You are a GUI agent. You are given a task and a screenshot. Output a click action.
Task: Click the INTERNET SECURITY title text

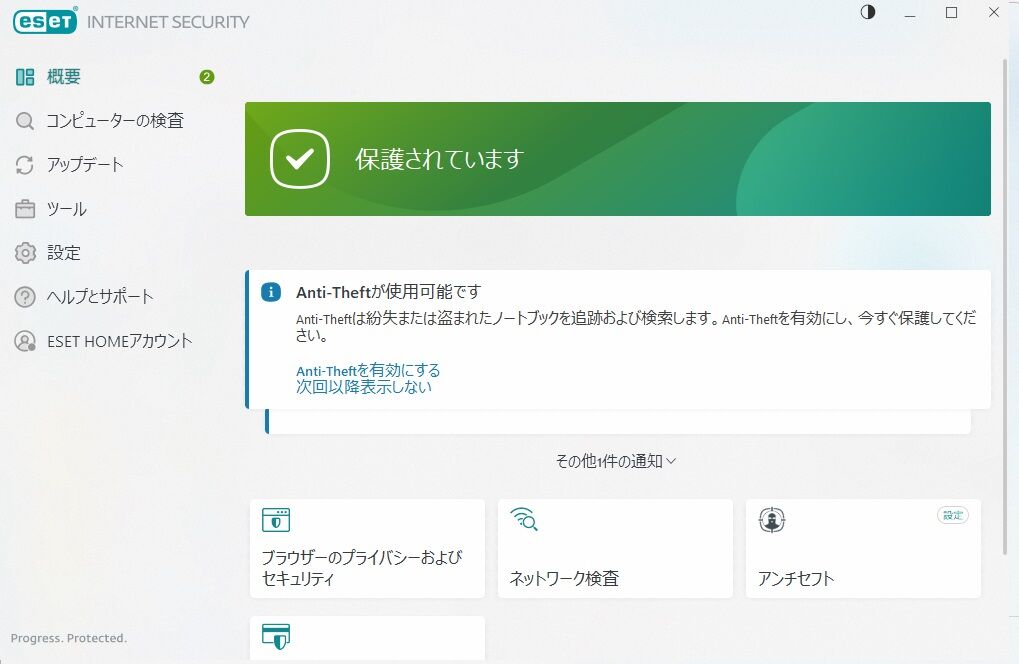(168, 22)
